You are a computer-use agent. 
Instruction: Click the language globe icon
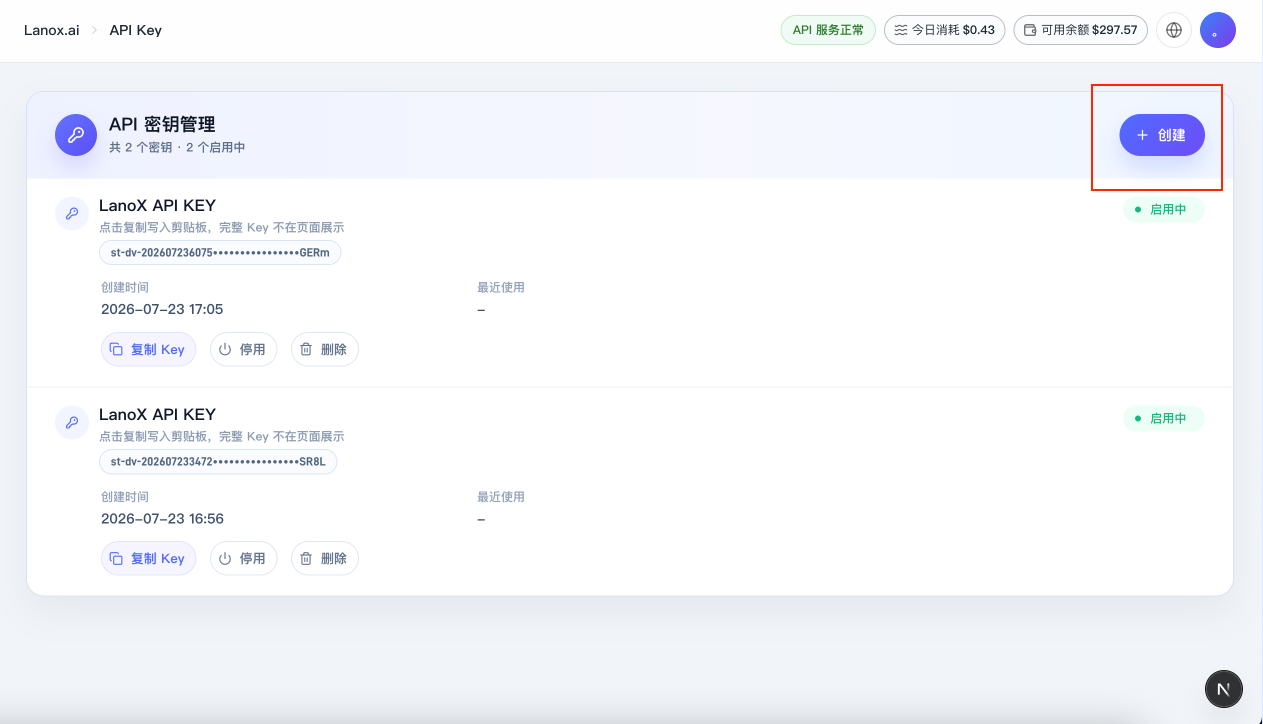[1174, 30]
